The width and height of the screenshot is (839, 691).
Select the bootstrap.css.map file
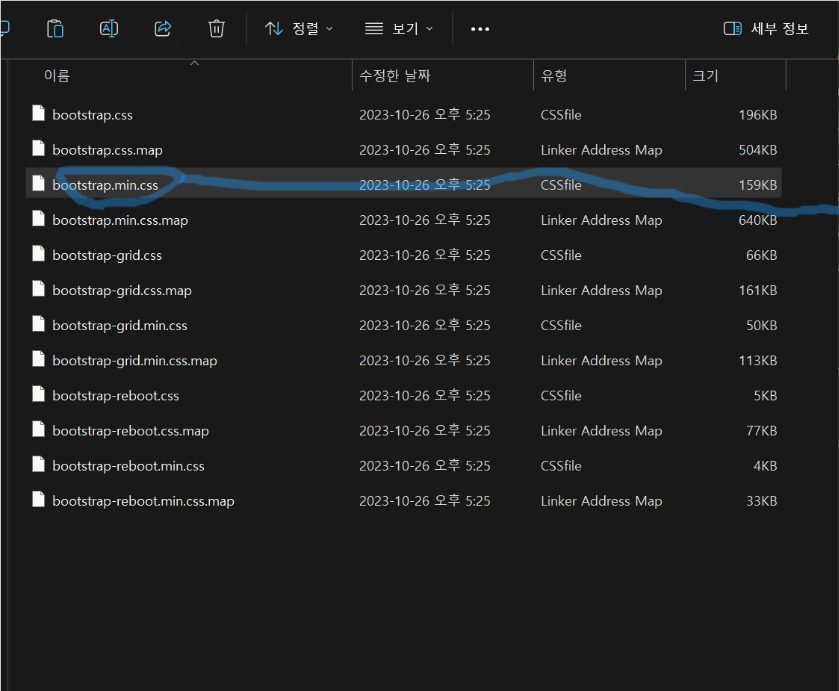(403, 150)
